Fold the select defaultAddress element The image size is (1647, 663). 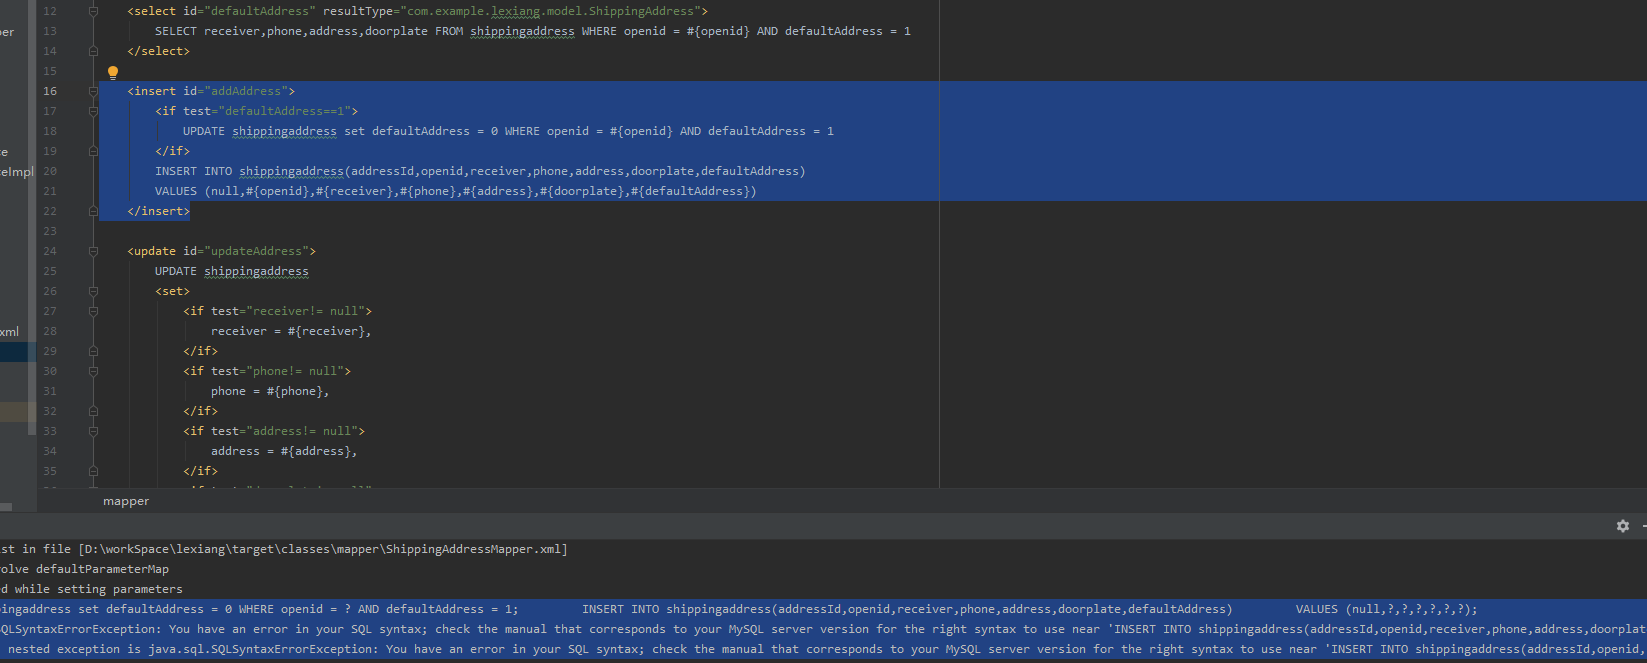tap(93, 11)
